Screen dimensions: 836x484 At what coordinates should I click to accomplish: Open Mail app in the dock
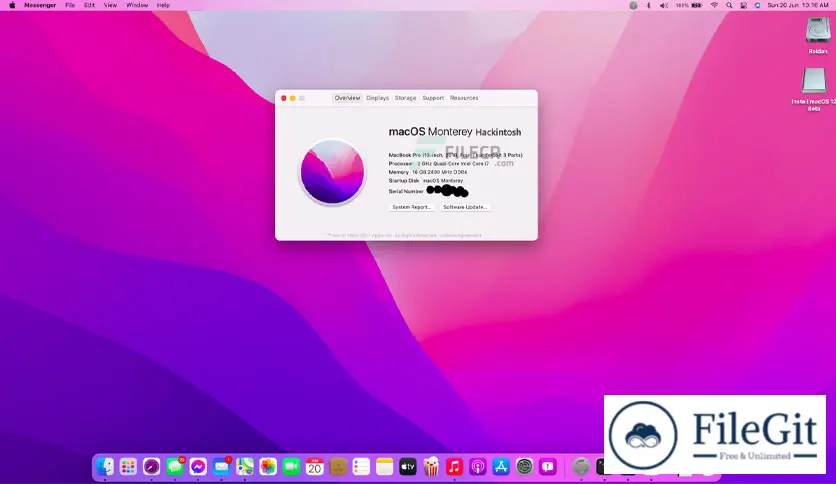tap(221, 467)
